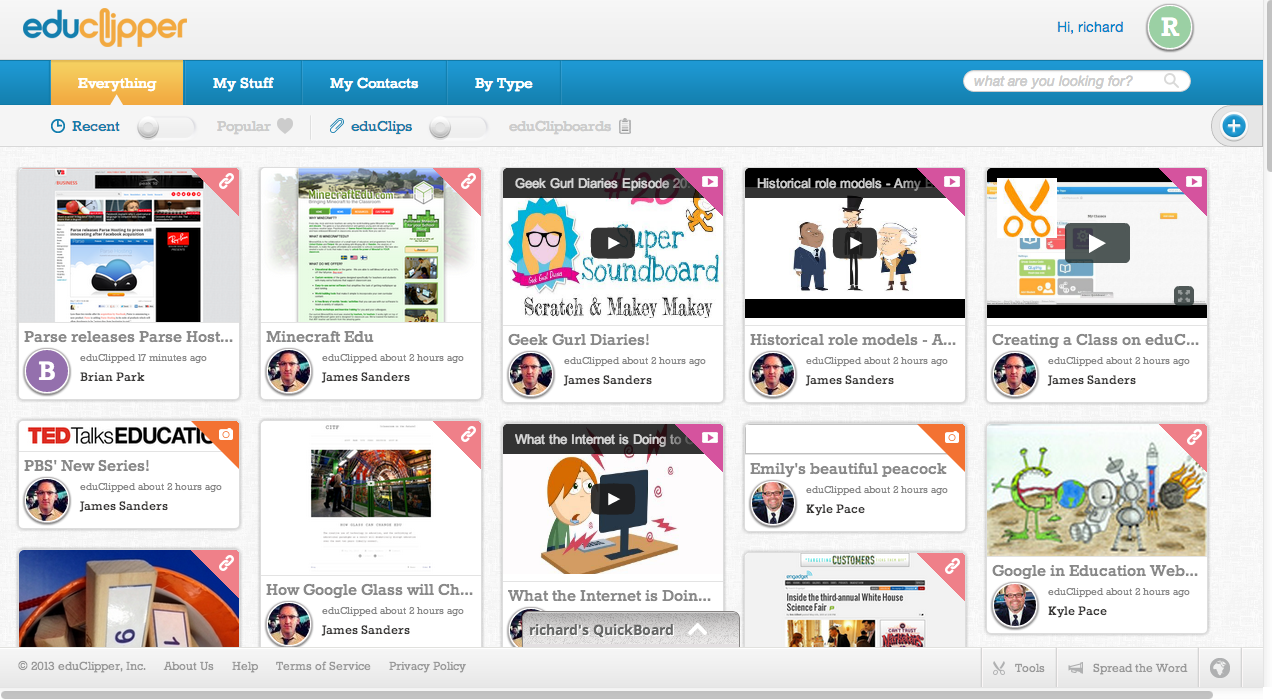Click the blue plus add-clip icon

(x=1234, y=126)
